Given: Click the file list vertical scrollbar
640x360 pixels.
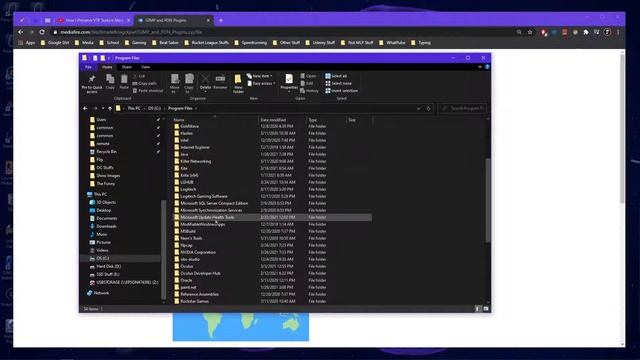Looking at the screenshot, I should (x=487, y=200).
